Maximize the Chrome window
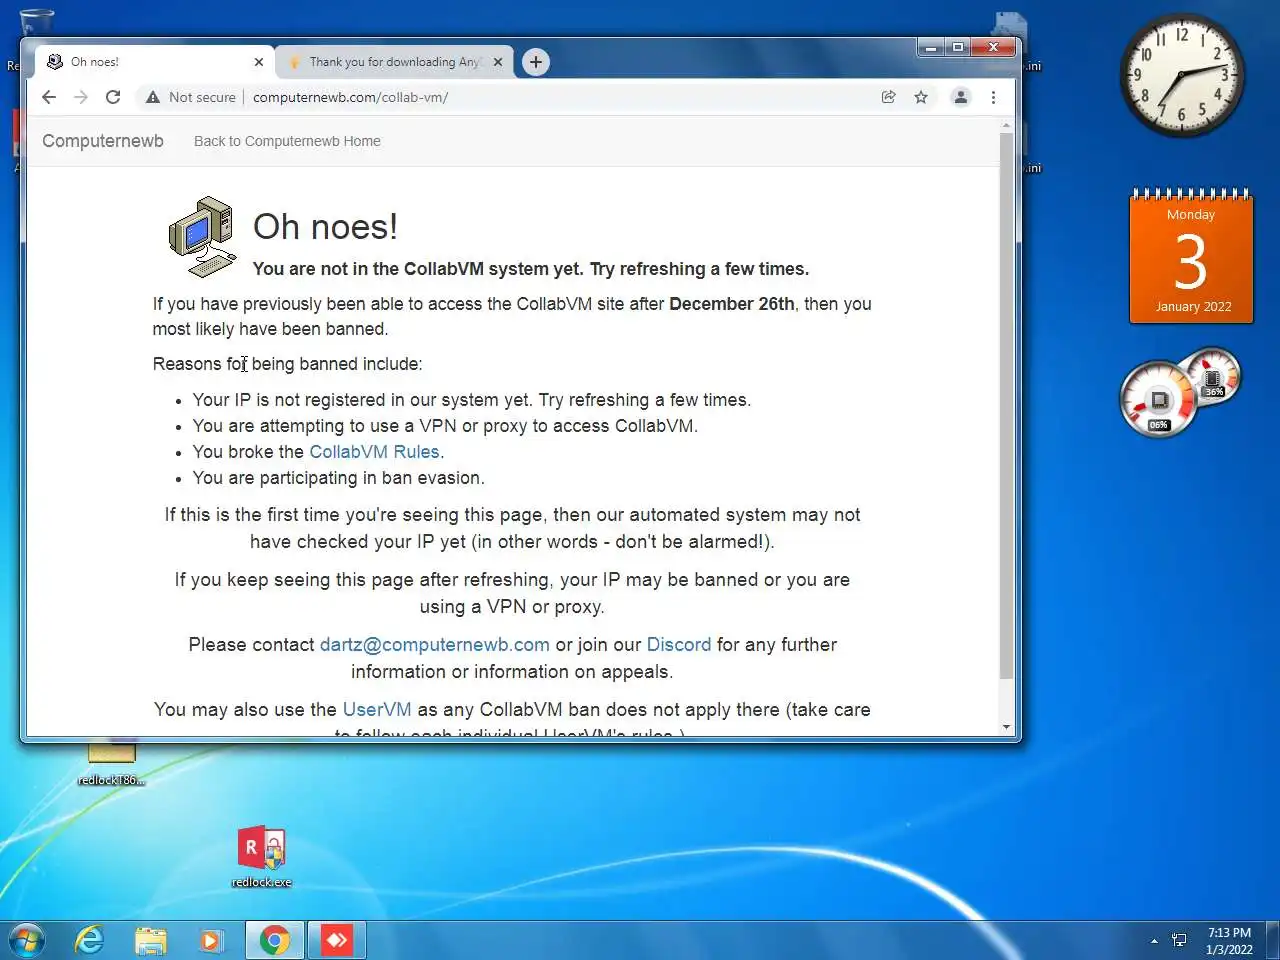The image size is (1280, 960). click(958, 47)
